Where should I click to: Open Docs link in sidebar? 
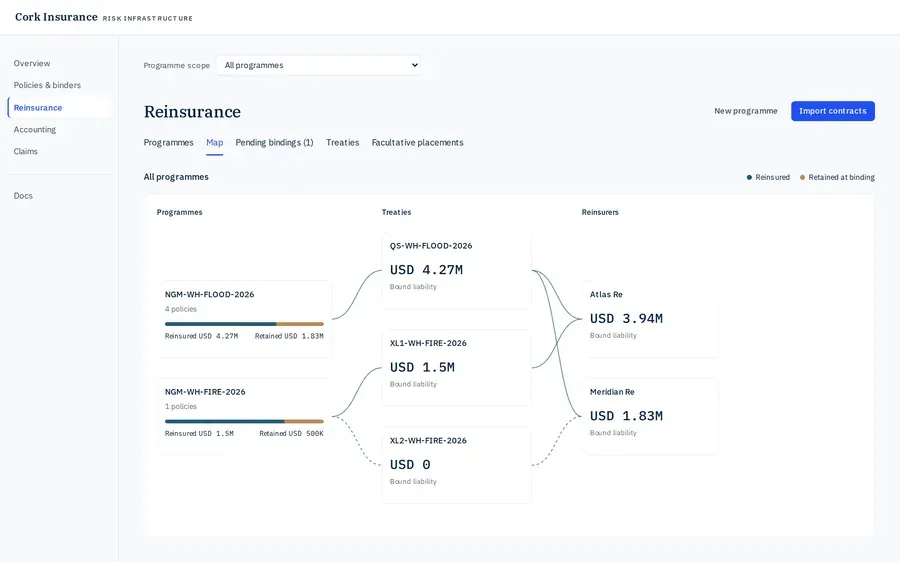pos(24,196)
